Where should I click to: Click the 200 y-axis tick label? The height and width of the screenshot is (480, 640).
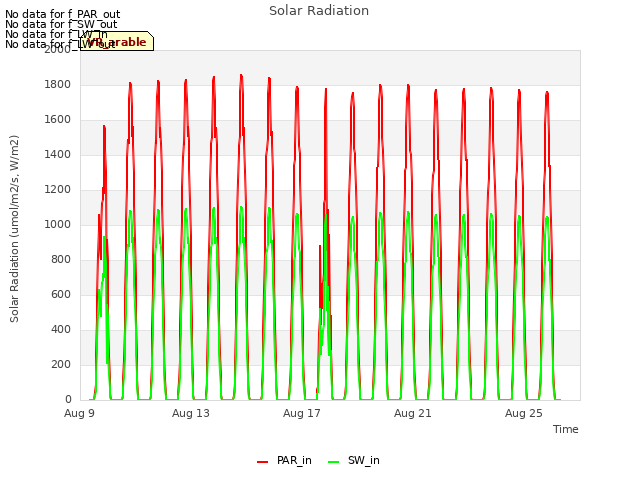tap(61, 364)
